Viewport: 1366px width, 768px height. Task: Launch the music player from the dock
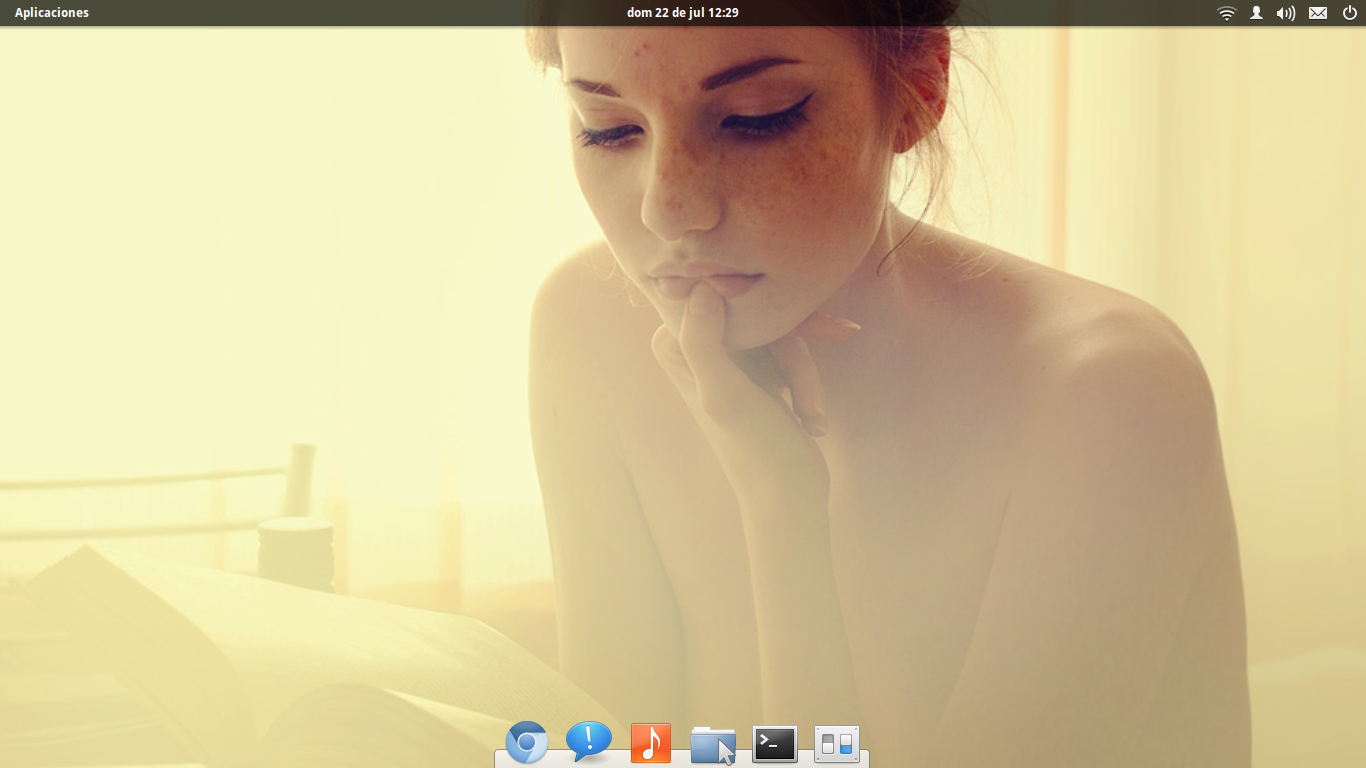[651, 744]
